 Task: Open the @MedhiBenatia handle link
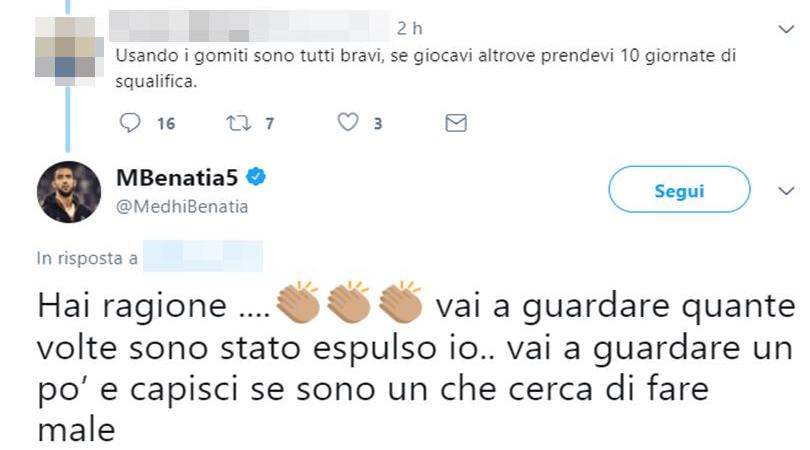click(x=182, y=207)
